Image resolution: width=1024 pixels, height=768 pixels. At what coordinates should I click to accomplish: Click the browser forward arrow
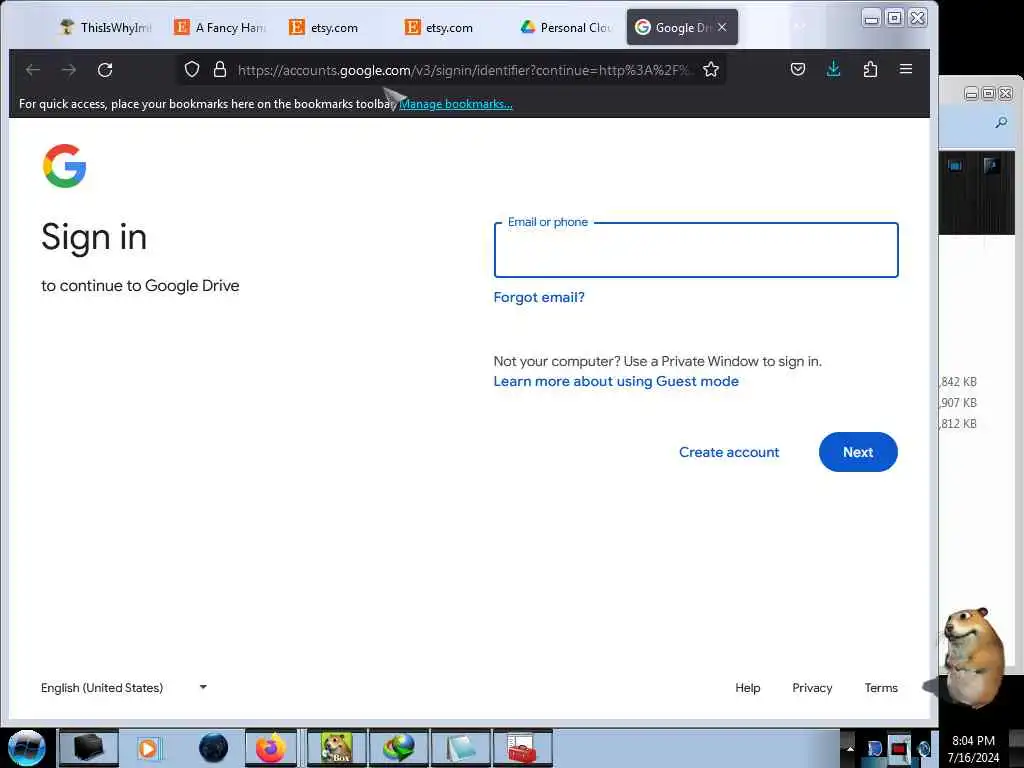[69, 70]
